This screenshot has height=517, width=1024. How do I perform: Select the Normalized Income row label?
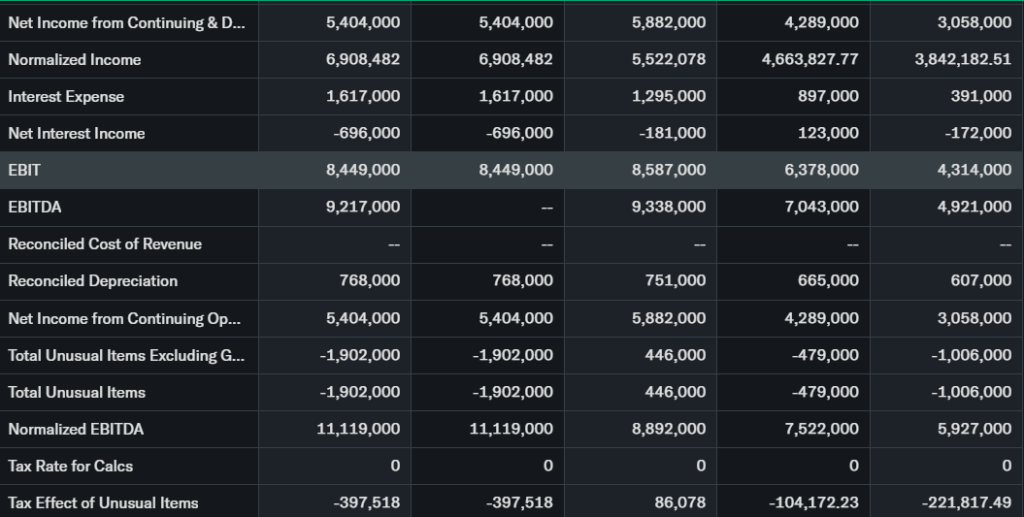click(x=75, y=60)
